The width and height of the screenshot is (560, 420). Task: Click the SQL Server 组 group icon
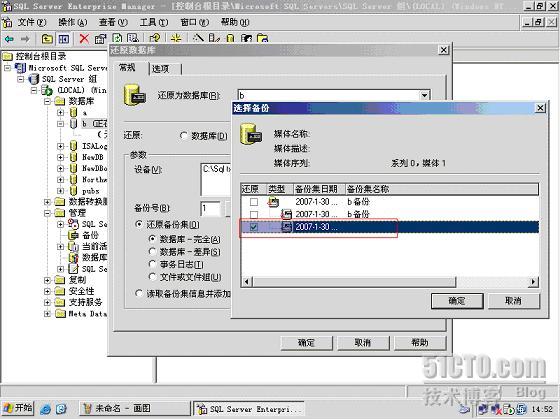[x=34, y=79]
